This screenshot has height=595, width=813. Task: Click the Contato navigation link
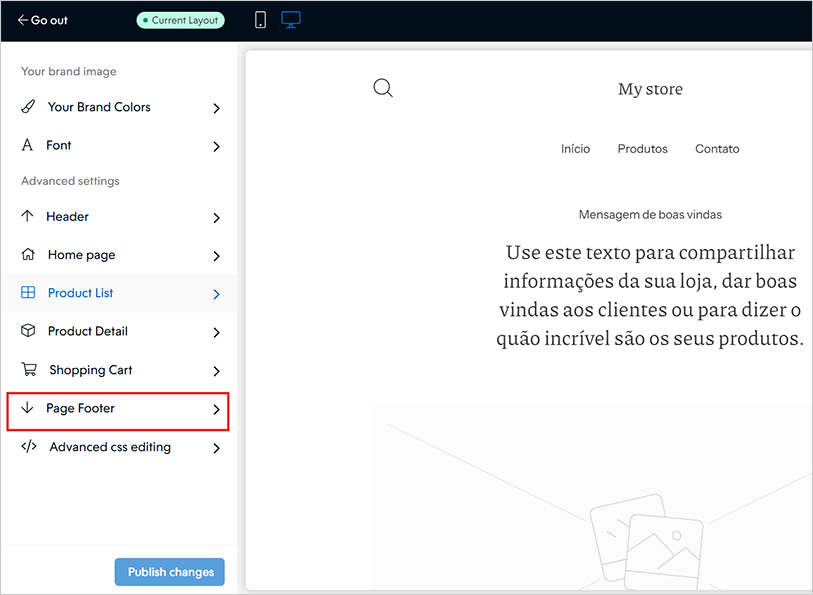(x=717, y=149)
